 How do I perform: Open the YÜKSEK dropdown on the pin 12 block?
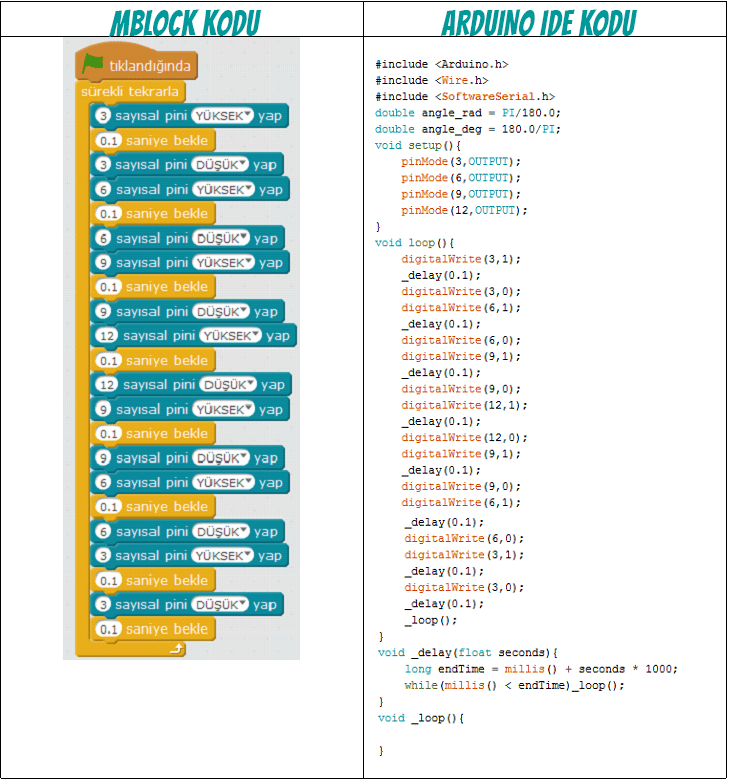(230, 336)
